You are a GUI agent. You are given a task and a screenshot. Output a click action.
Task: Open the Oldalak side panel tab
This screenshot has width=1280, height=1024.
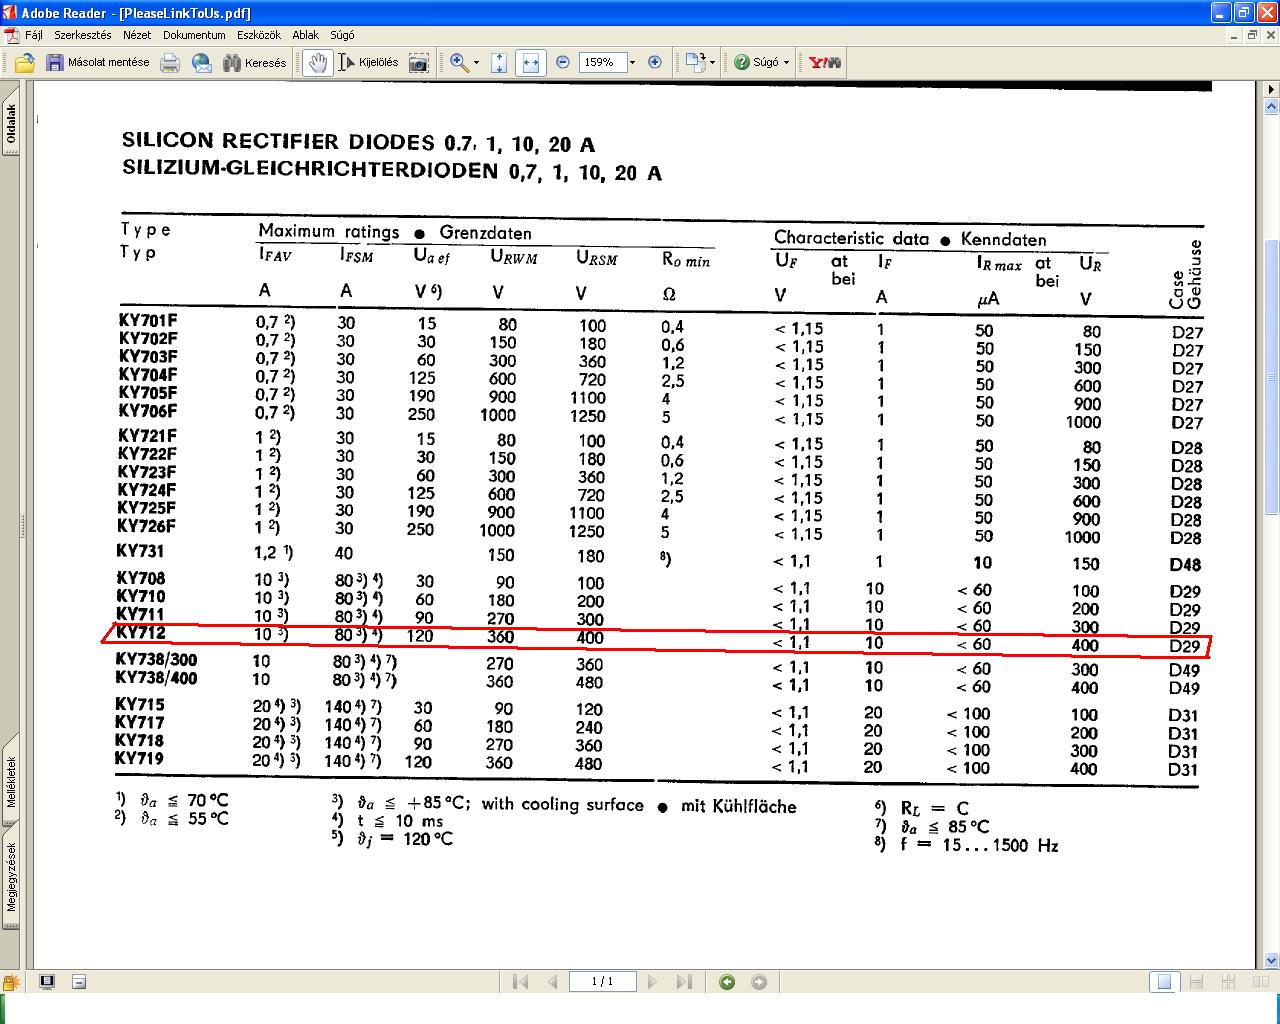11,124
